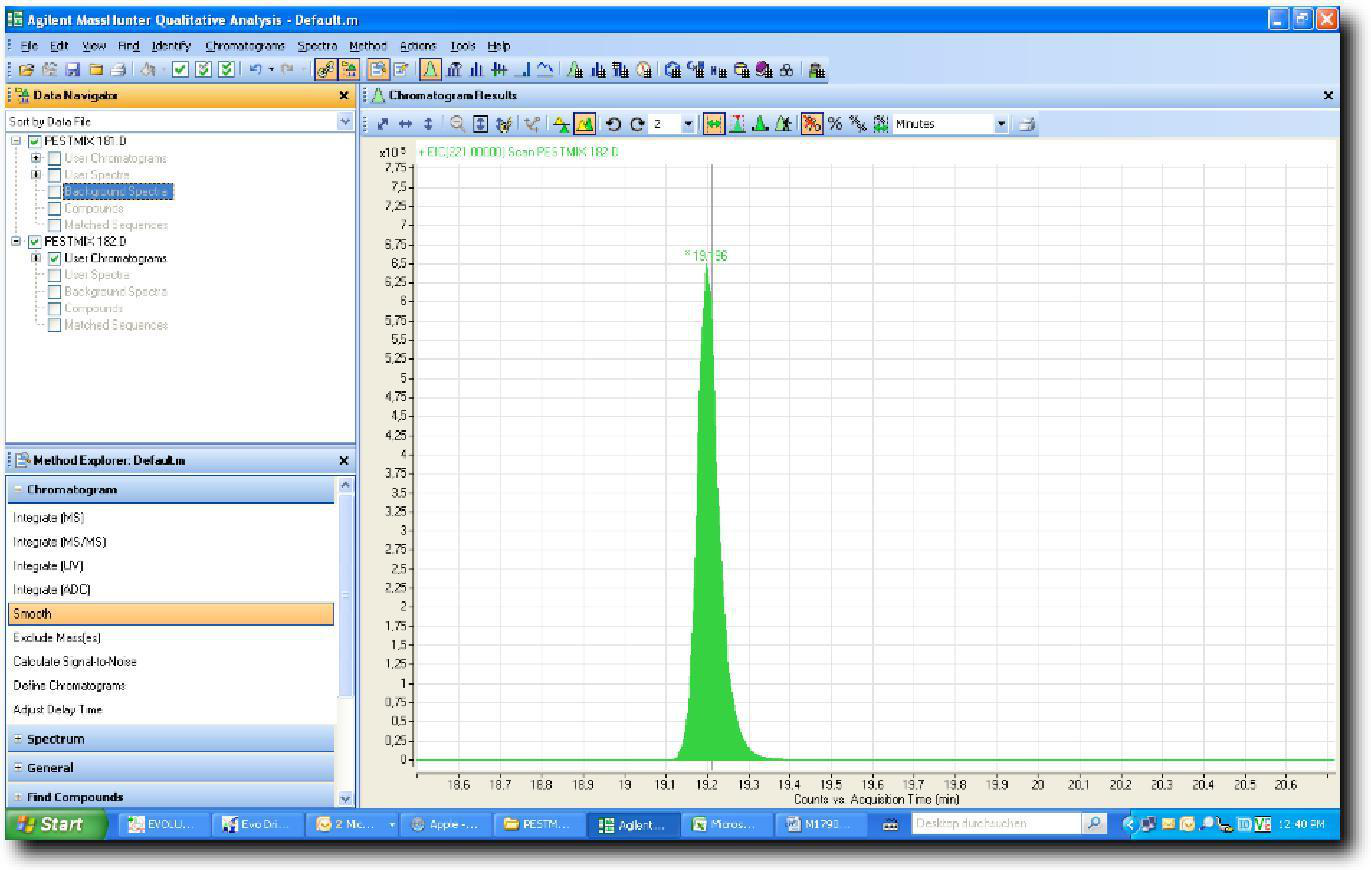Click the Autoscale Y-axis vertical arrow icon
Image resolution: width=1371 pixels, height=870 pixels.
[x=428, y=124]
